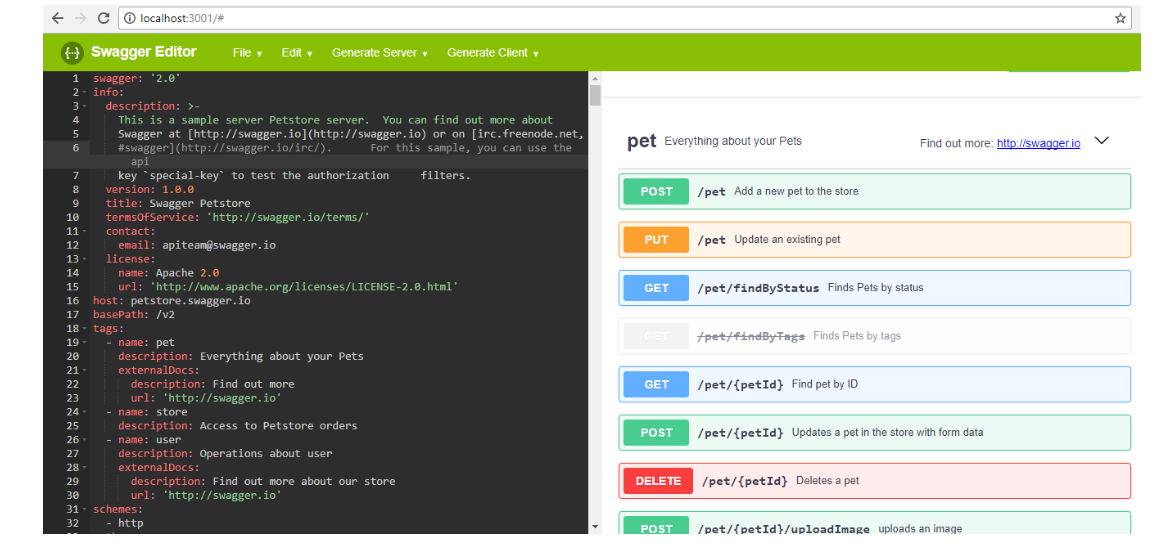Click the Apache license url line
The height and width of the screenshot is (550, 1165).
click(288, 287)
